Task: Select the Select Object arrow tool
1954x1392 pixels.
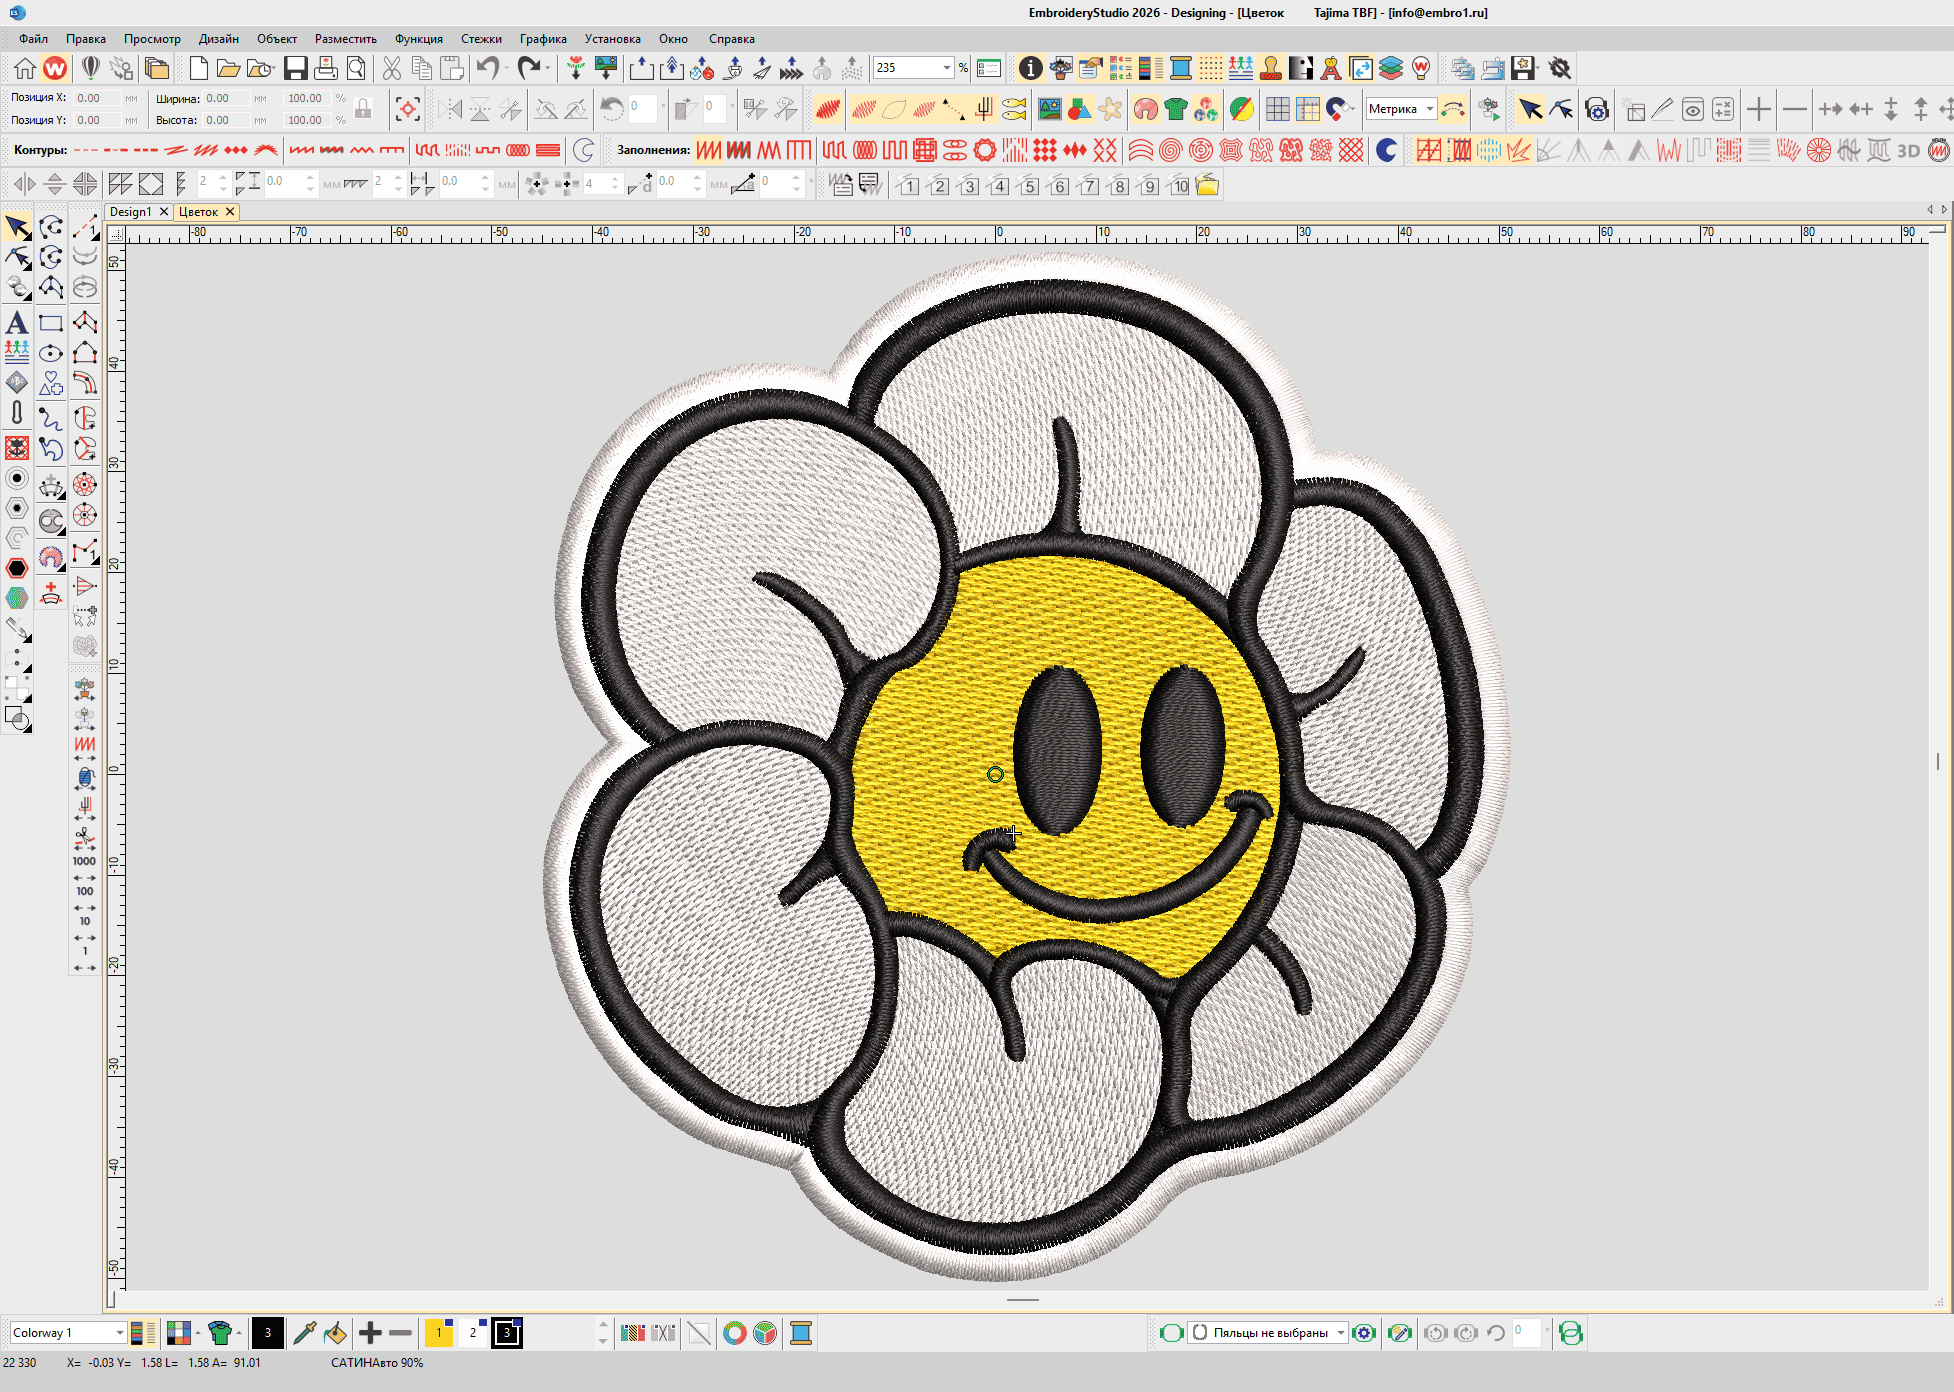Action: click(17, 227)
